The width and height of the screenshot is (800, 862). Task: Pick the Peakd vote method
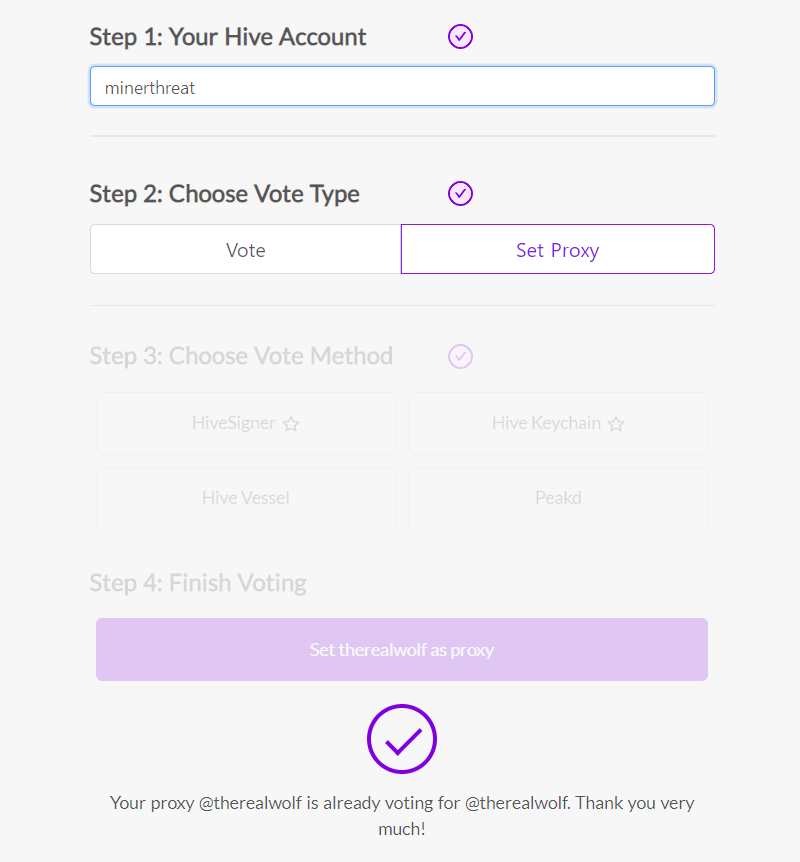click(x=558, y=498)
